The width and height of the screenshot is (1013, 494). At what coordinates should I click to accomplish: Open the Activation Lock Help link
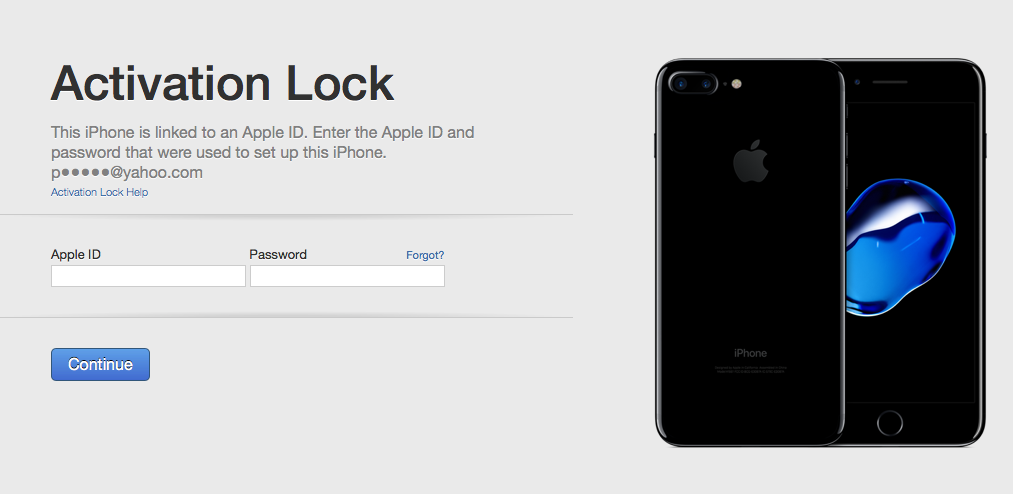(x=99, y=192)
